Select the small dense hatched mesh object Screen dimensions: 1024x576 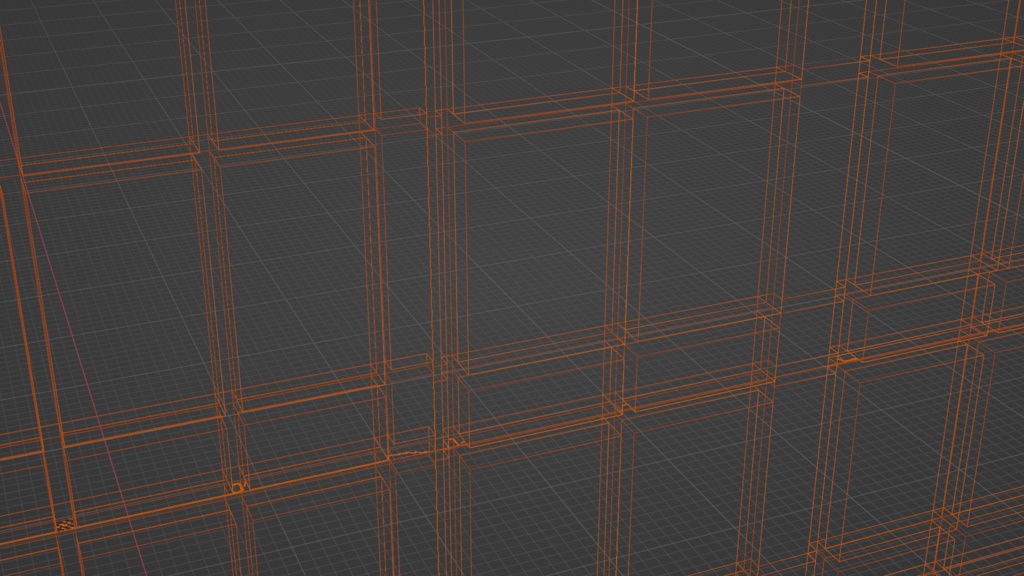tap(65, 525)
